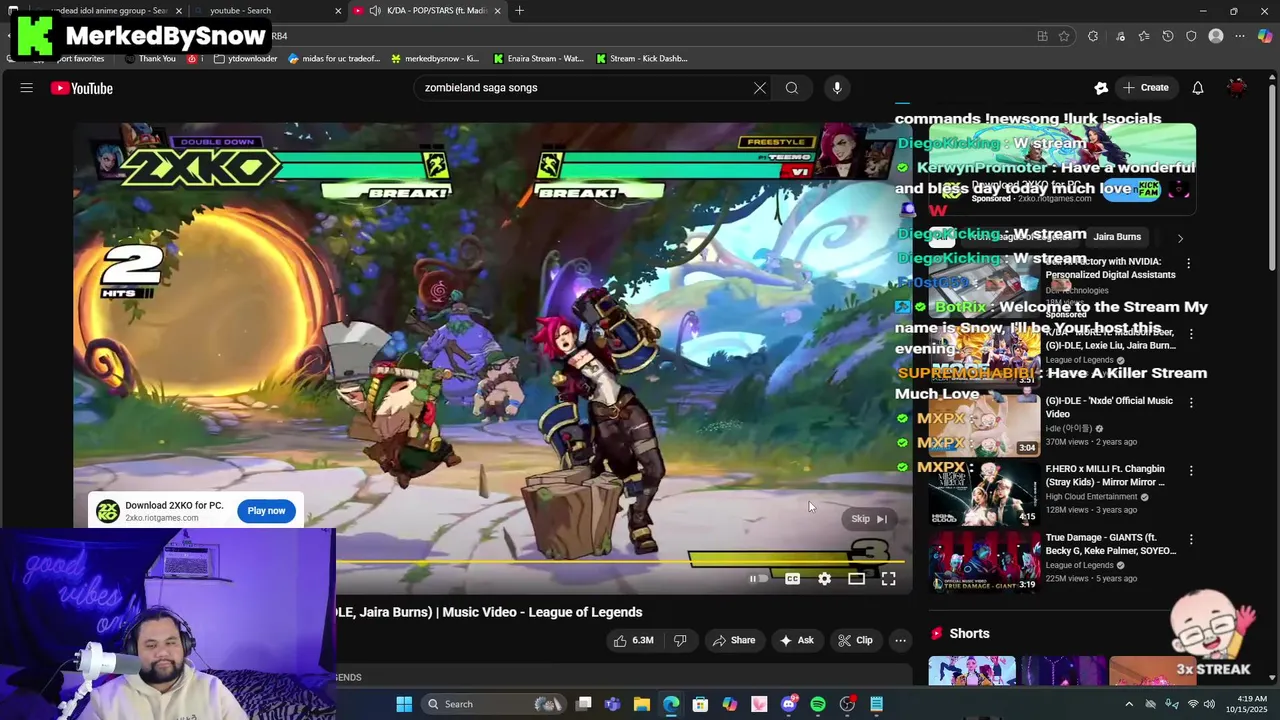Screen dimensions: 1280x720
Task: Skip the 2XKO video ad
Action: (x=869, y=519)
